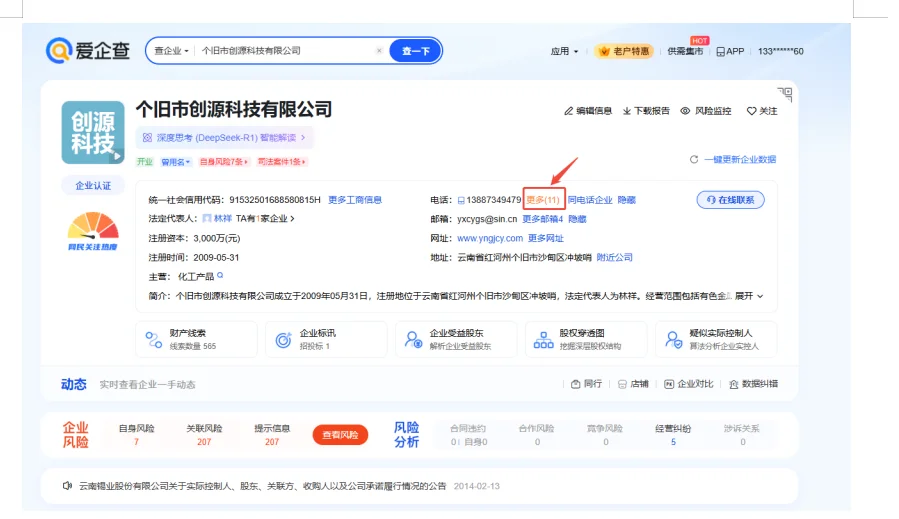Click the 查一下 search button
The image size is (899, 519).
[416, 50]
